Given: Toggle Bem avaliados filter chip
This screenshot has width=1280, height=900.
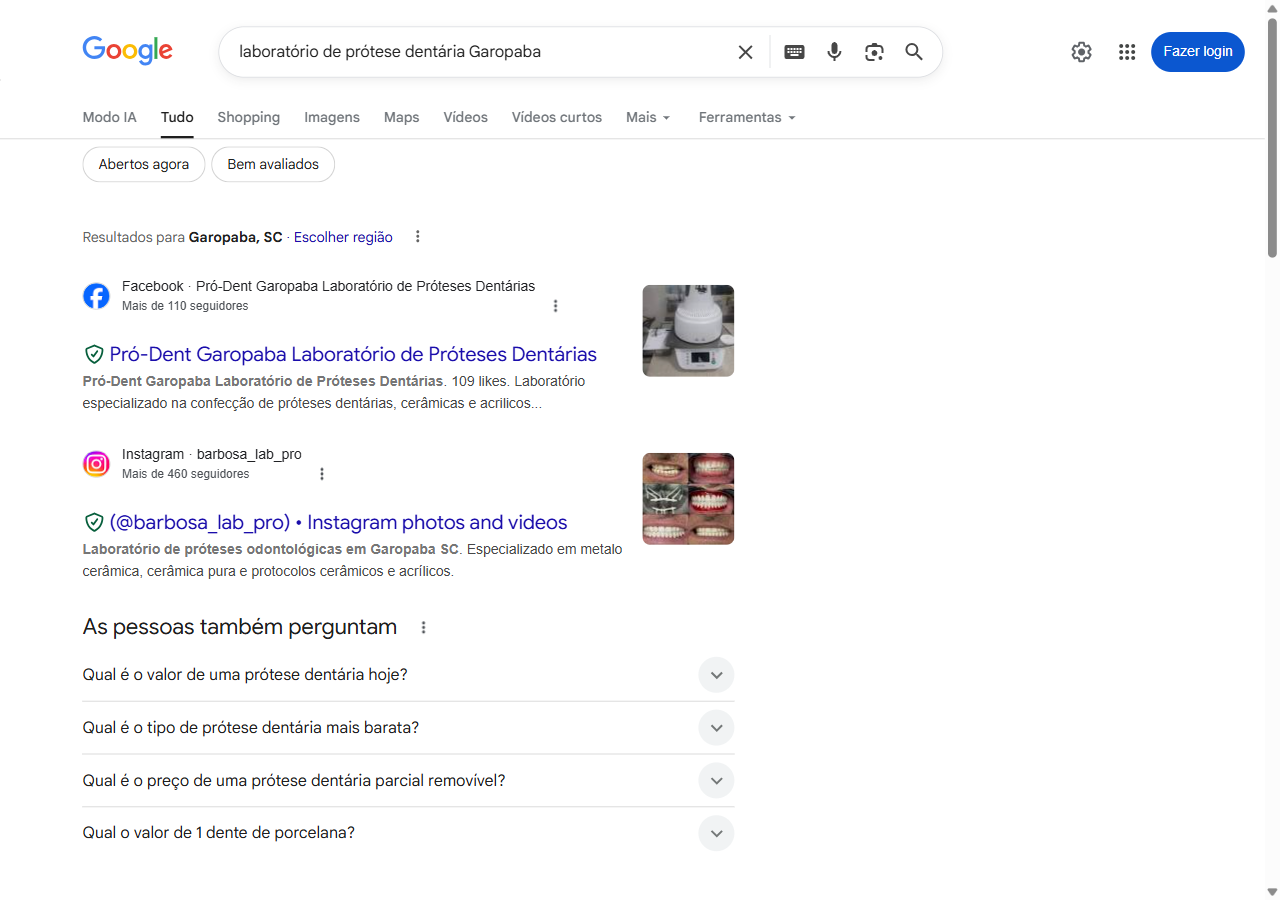Looking at the screenshot, I should click(x=273, y=164).
